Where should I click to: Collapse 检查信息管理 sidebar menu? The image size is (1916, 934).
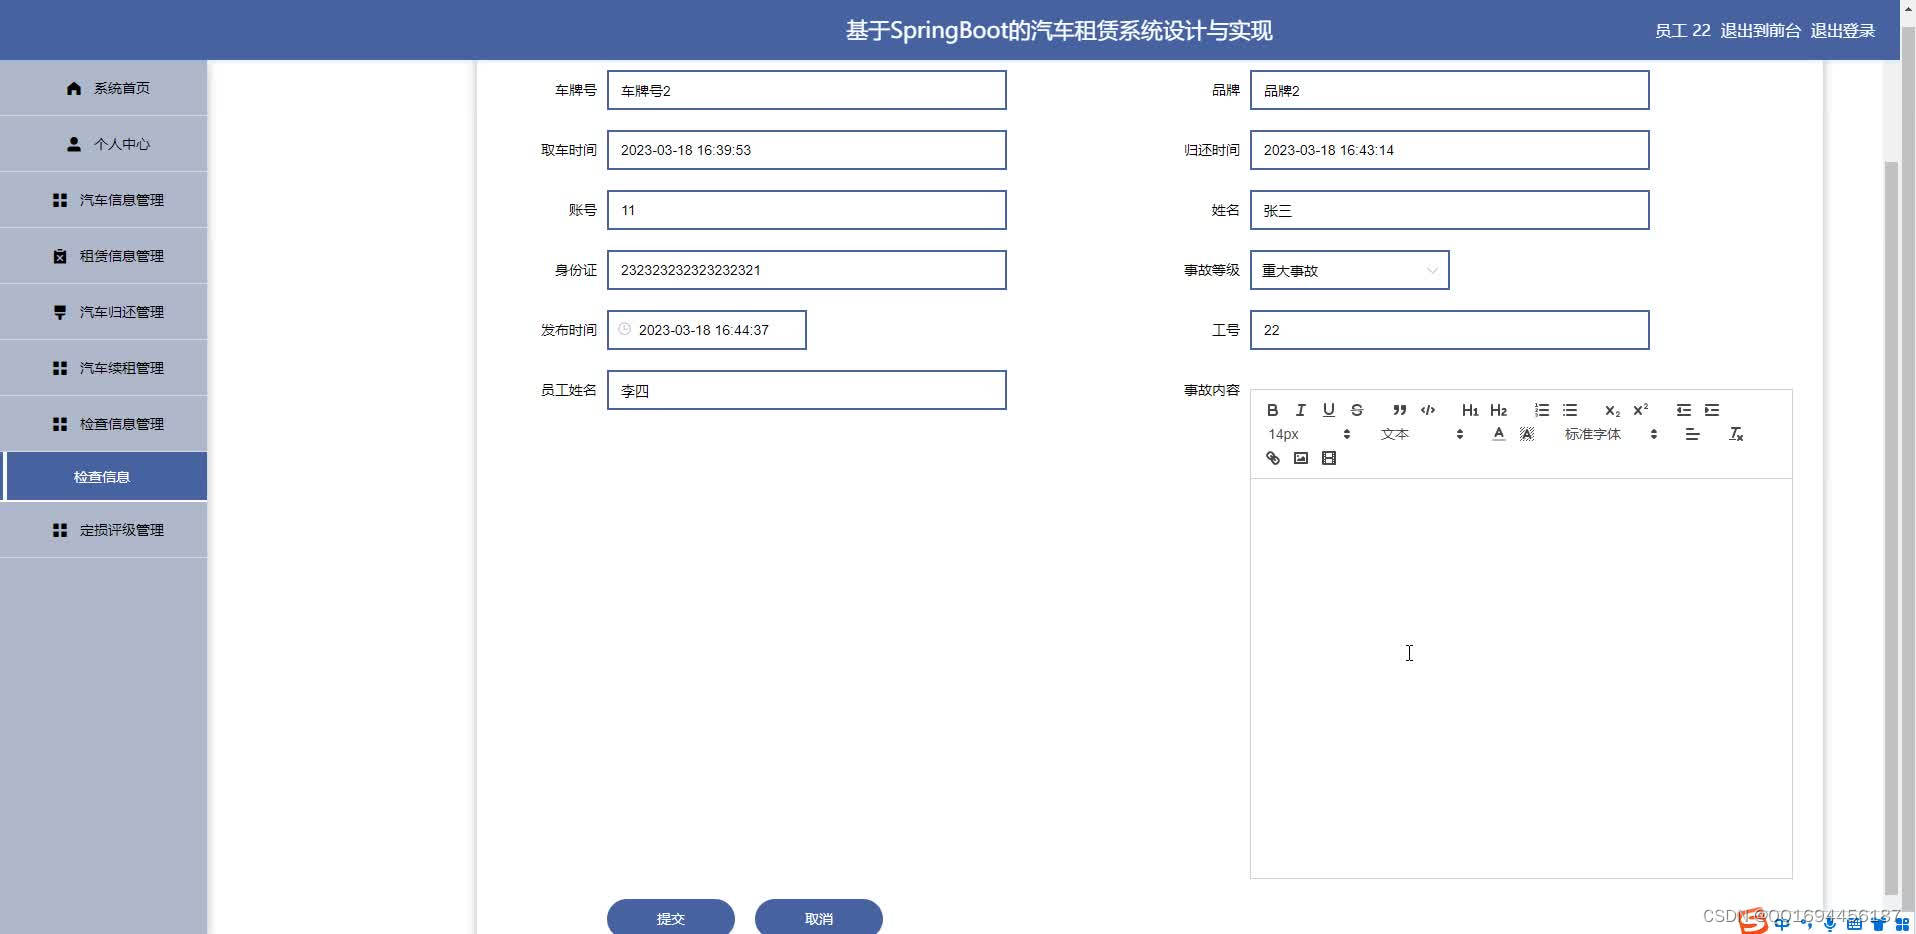104,424
